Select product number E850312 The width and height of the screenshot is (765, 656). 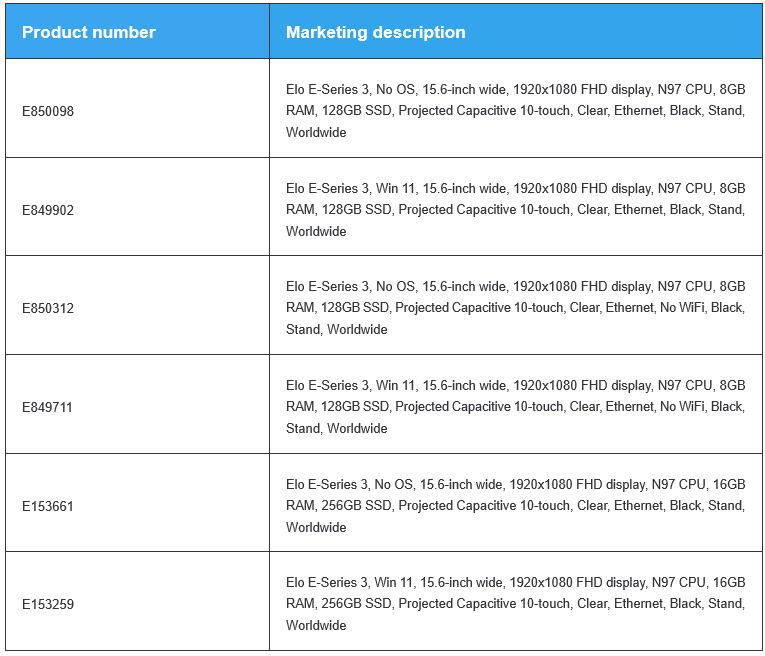coord(48,308)
